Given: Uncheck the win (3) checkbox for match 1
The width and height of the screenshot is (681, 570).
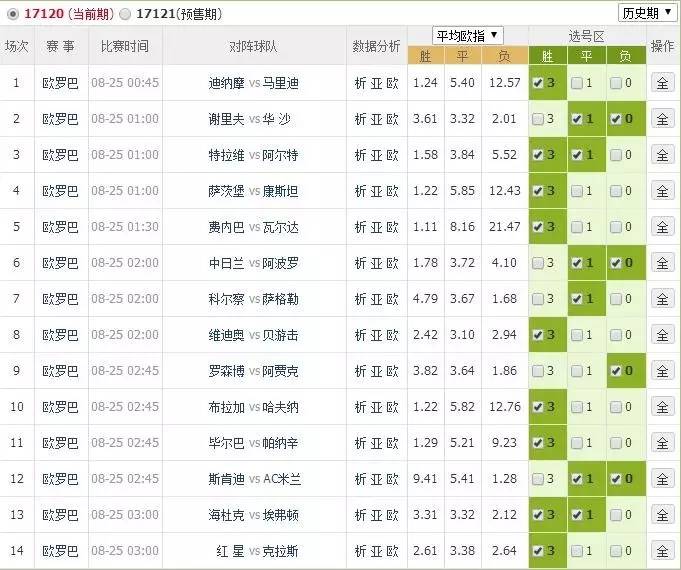Looking at the screenshot, I should tap(539, 83).
